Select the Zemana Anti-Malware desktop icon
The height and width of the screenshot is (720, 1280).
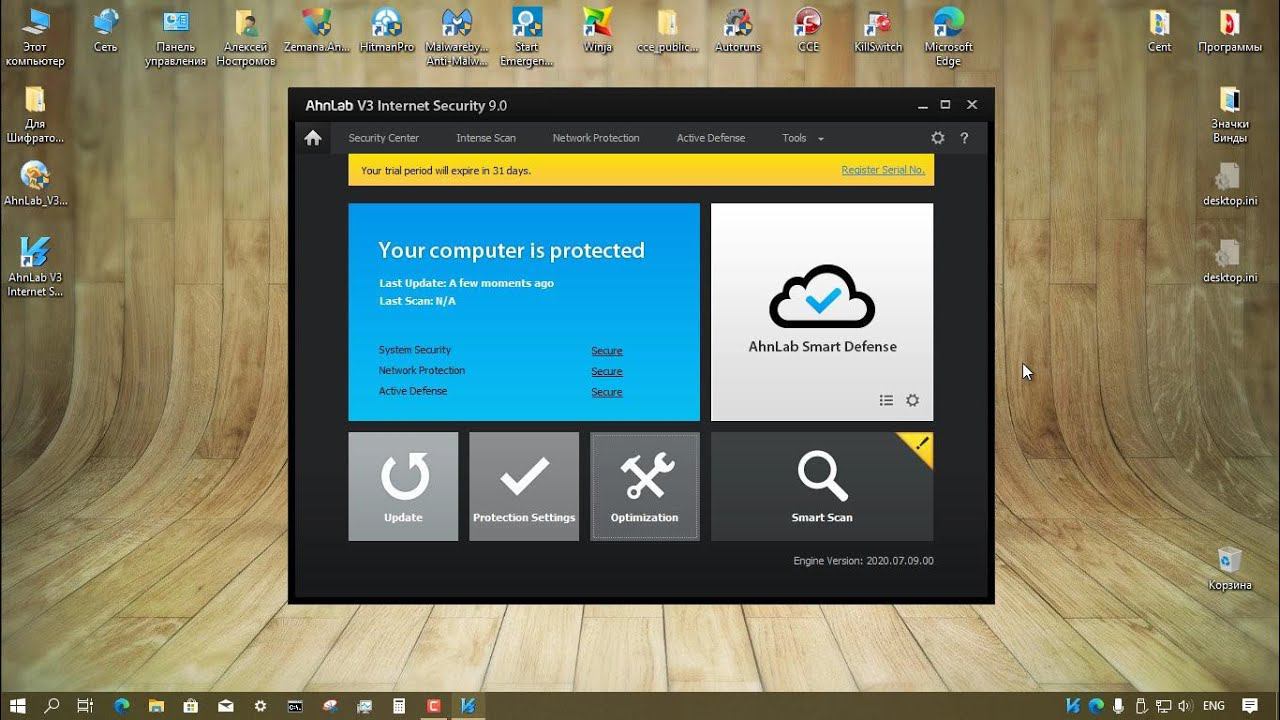pos(317,32)
